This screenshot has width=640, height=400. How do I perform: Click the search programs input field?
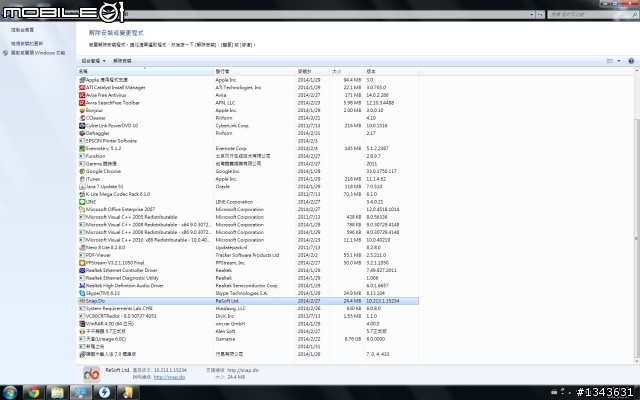(x=589, y=14)
